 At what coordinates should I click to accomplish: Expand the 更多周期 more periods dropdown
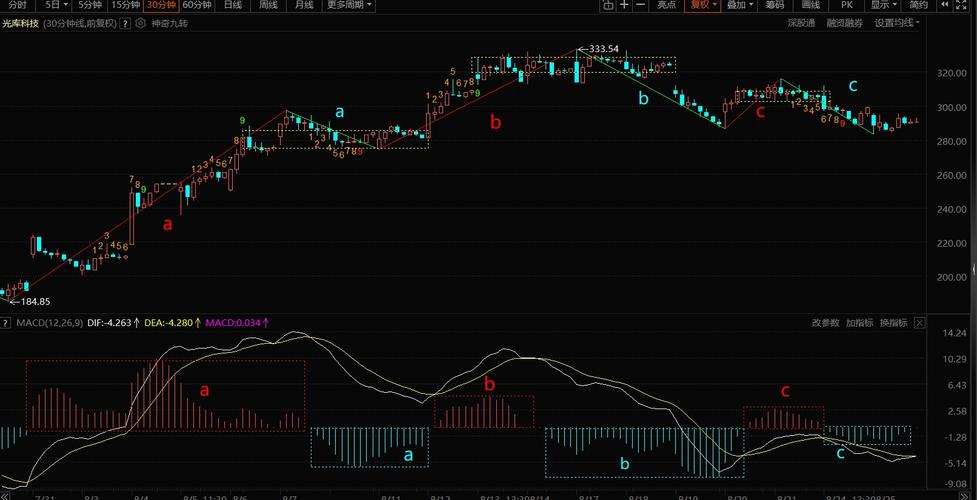(349, 5)
